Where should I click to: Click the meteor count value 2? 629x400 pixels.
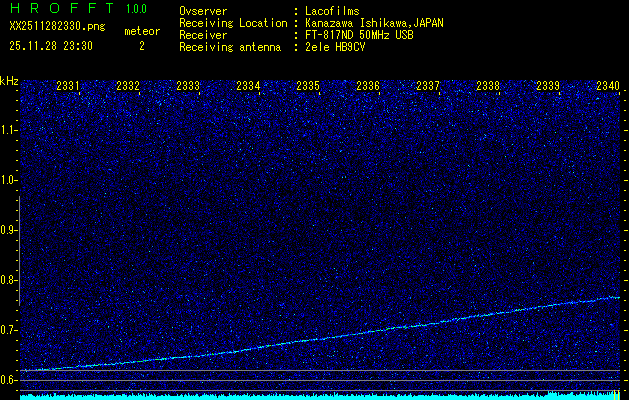pos(141,46)
